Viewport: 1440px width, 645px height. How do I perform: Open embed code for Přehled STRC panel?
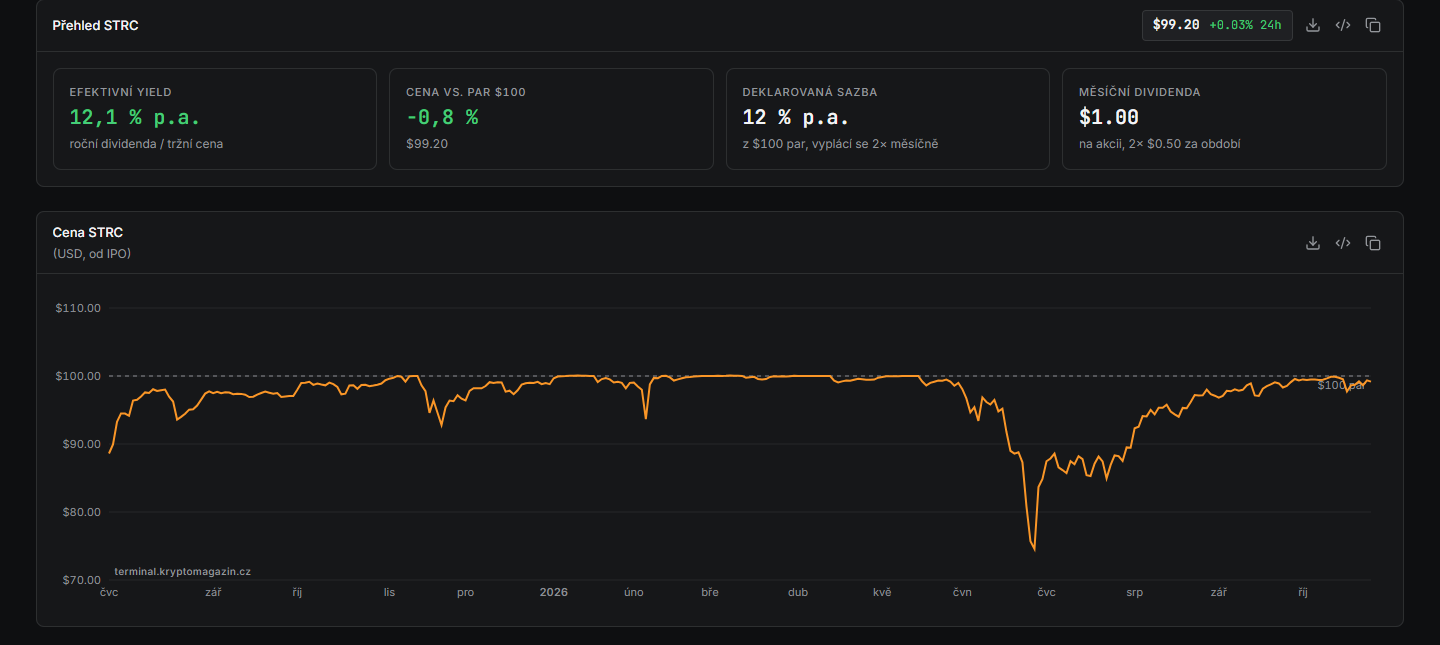pyautogui.click(x=1343, y=25)
